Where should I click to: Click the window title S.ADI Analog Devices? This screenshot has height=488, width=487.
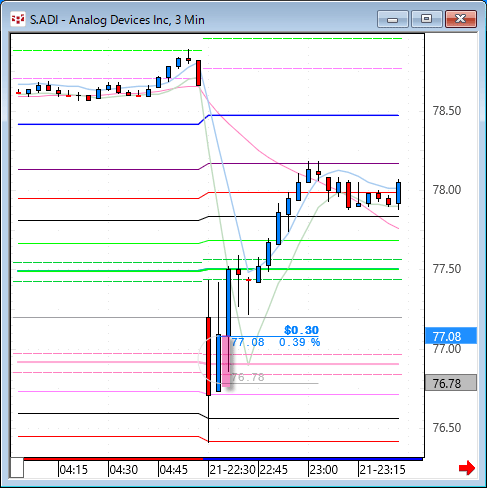(117, 20)
